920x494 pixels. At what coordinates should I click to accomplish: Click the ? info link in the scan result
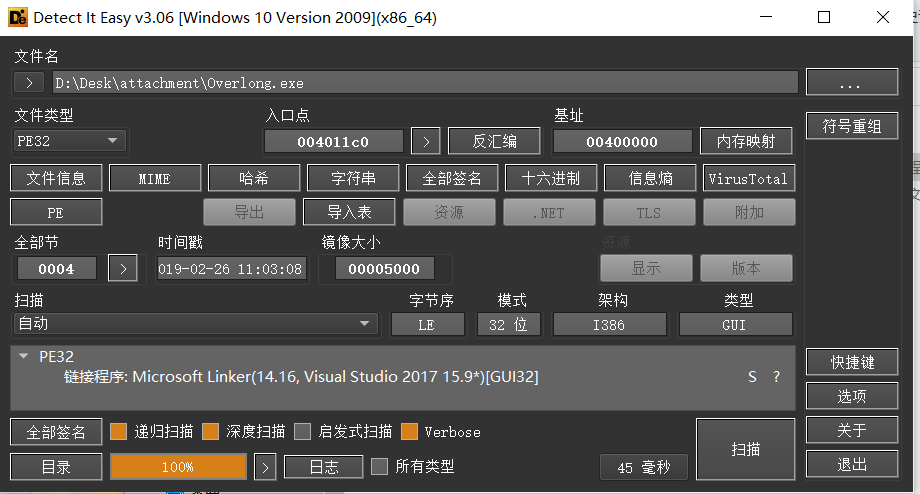pyautogui.click(x=776, y=377)
